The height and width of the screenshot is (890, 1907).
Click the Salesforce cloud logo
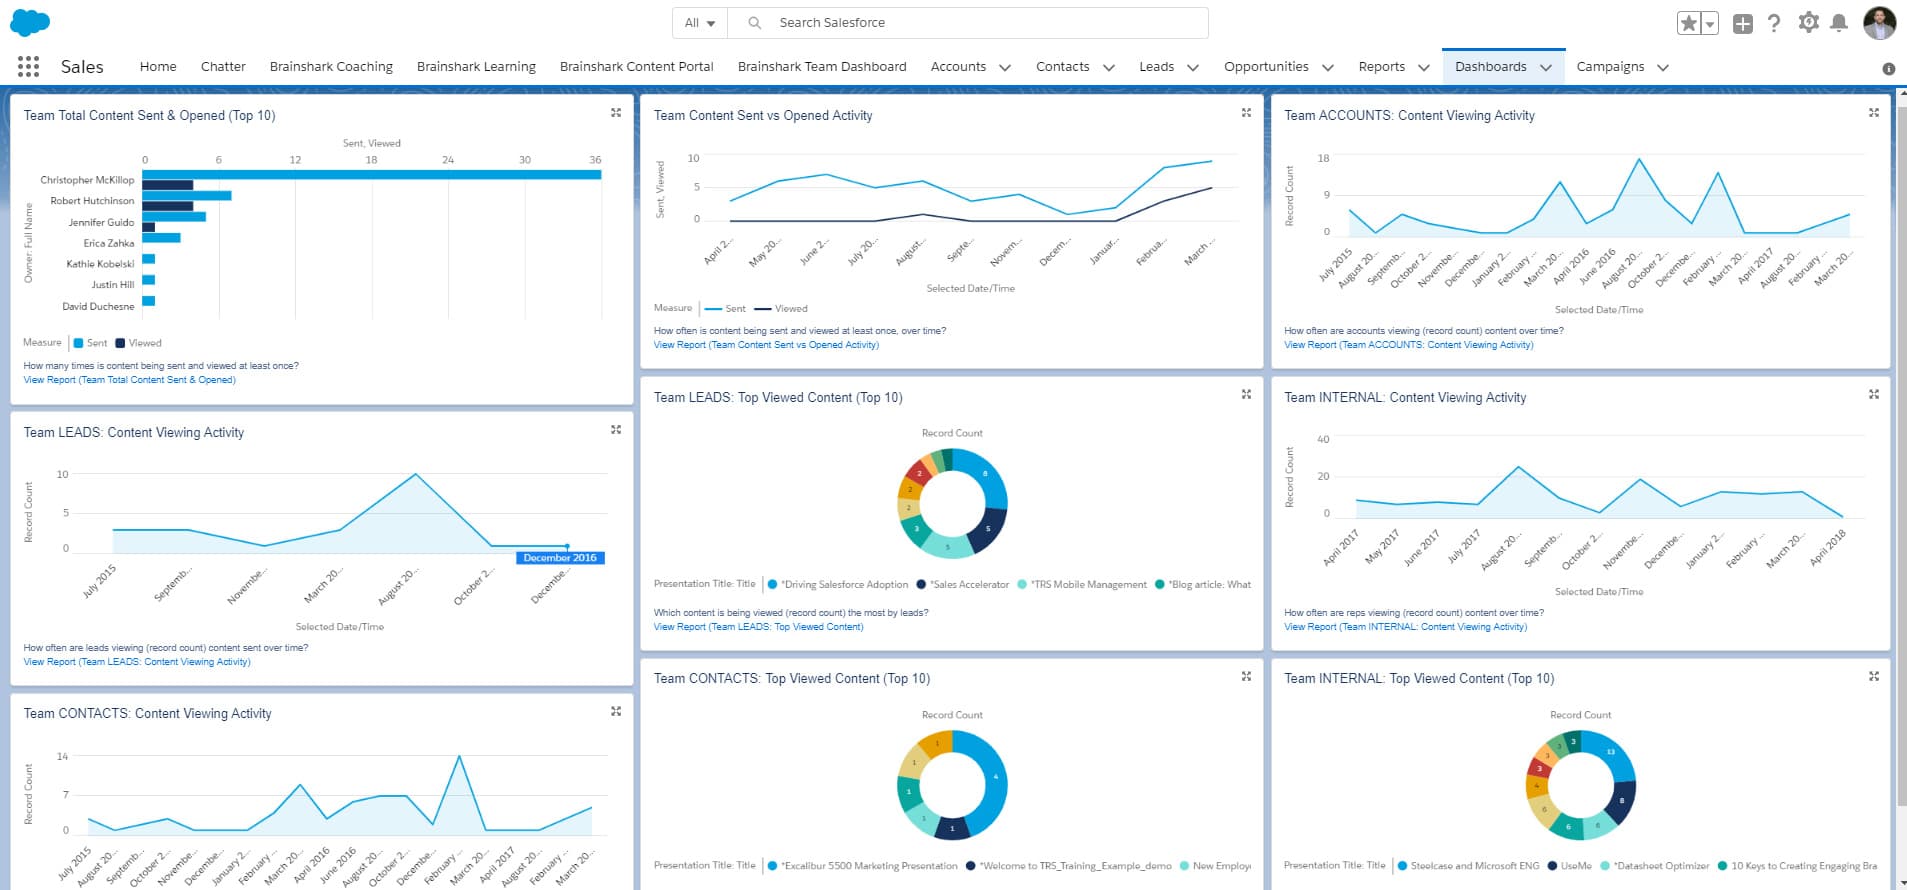point(29,22)
